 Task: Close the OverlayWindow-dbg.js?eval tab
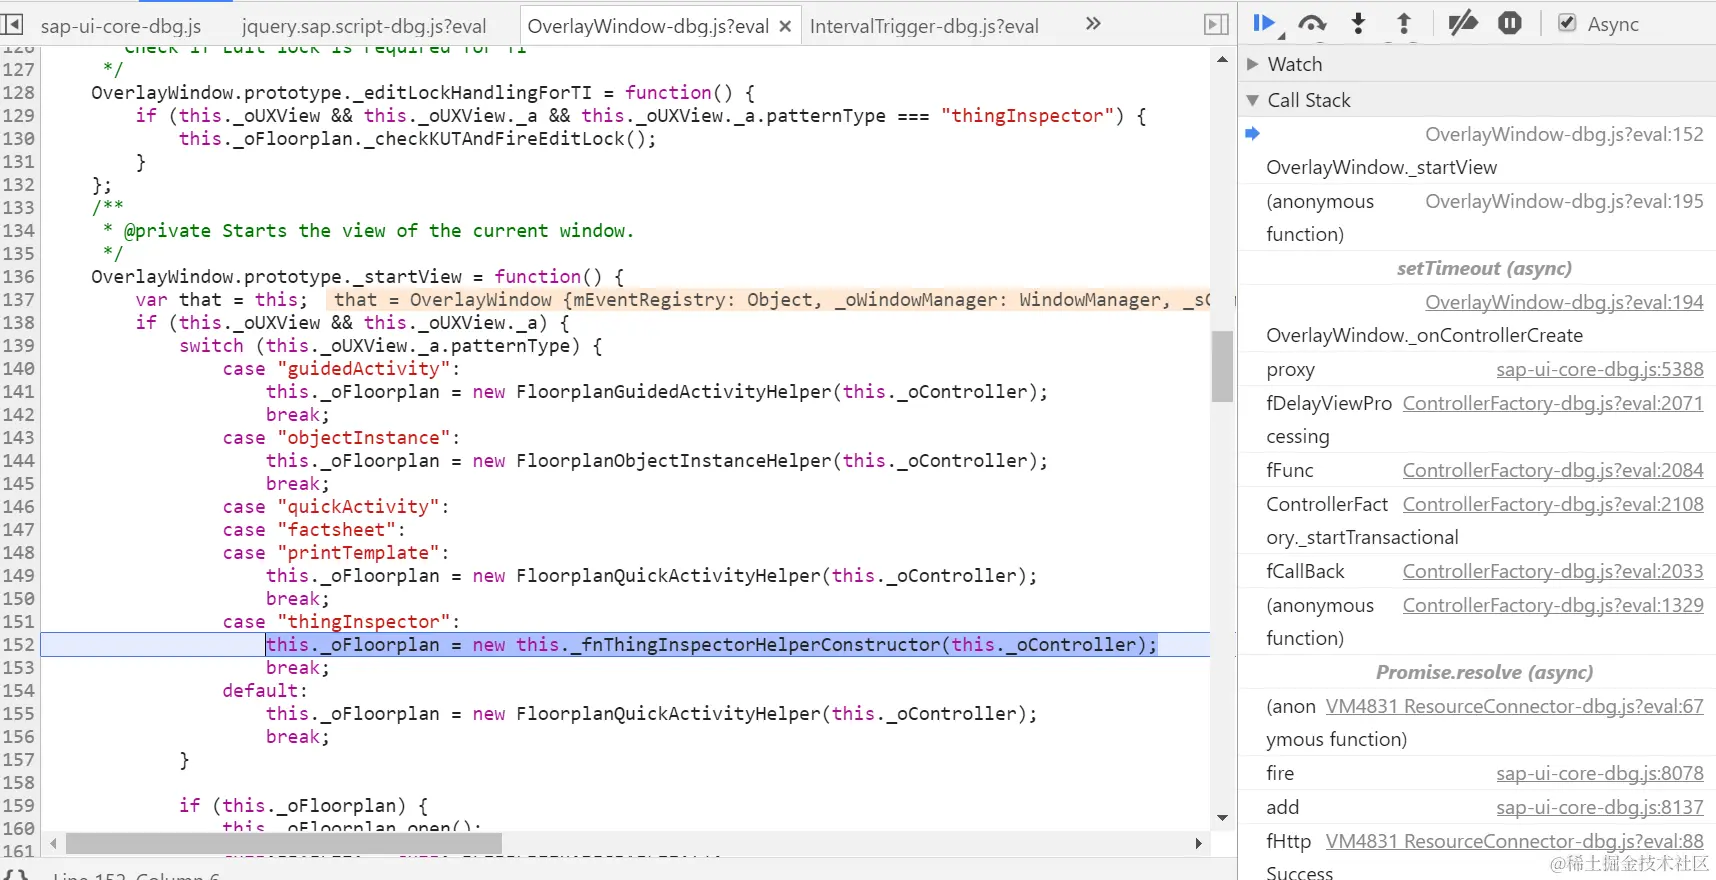point(785,26)
